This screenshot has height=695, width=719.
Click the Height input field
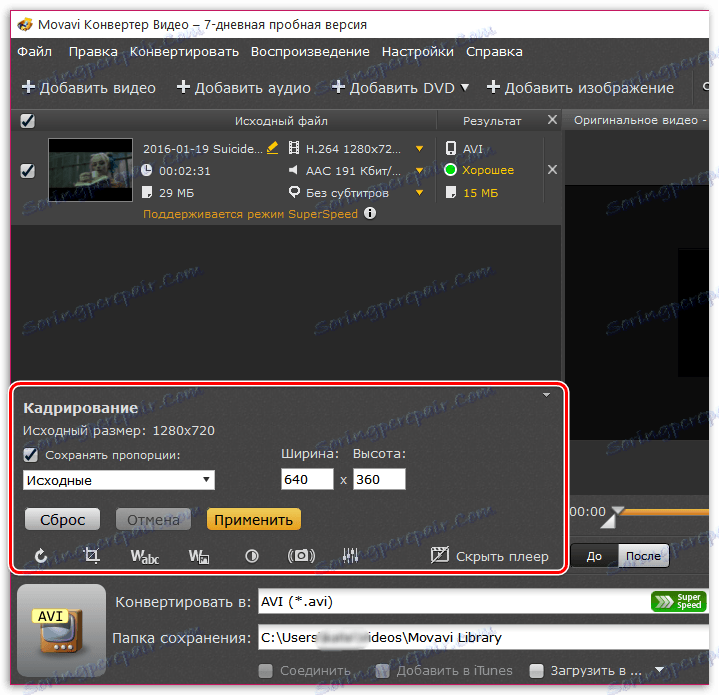(379, 480)
